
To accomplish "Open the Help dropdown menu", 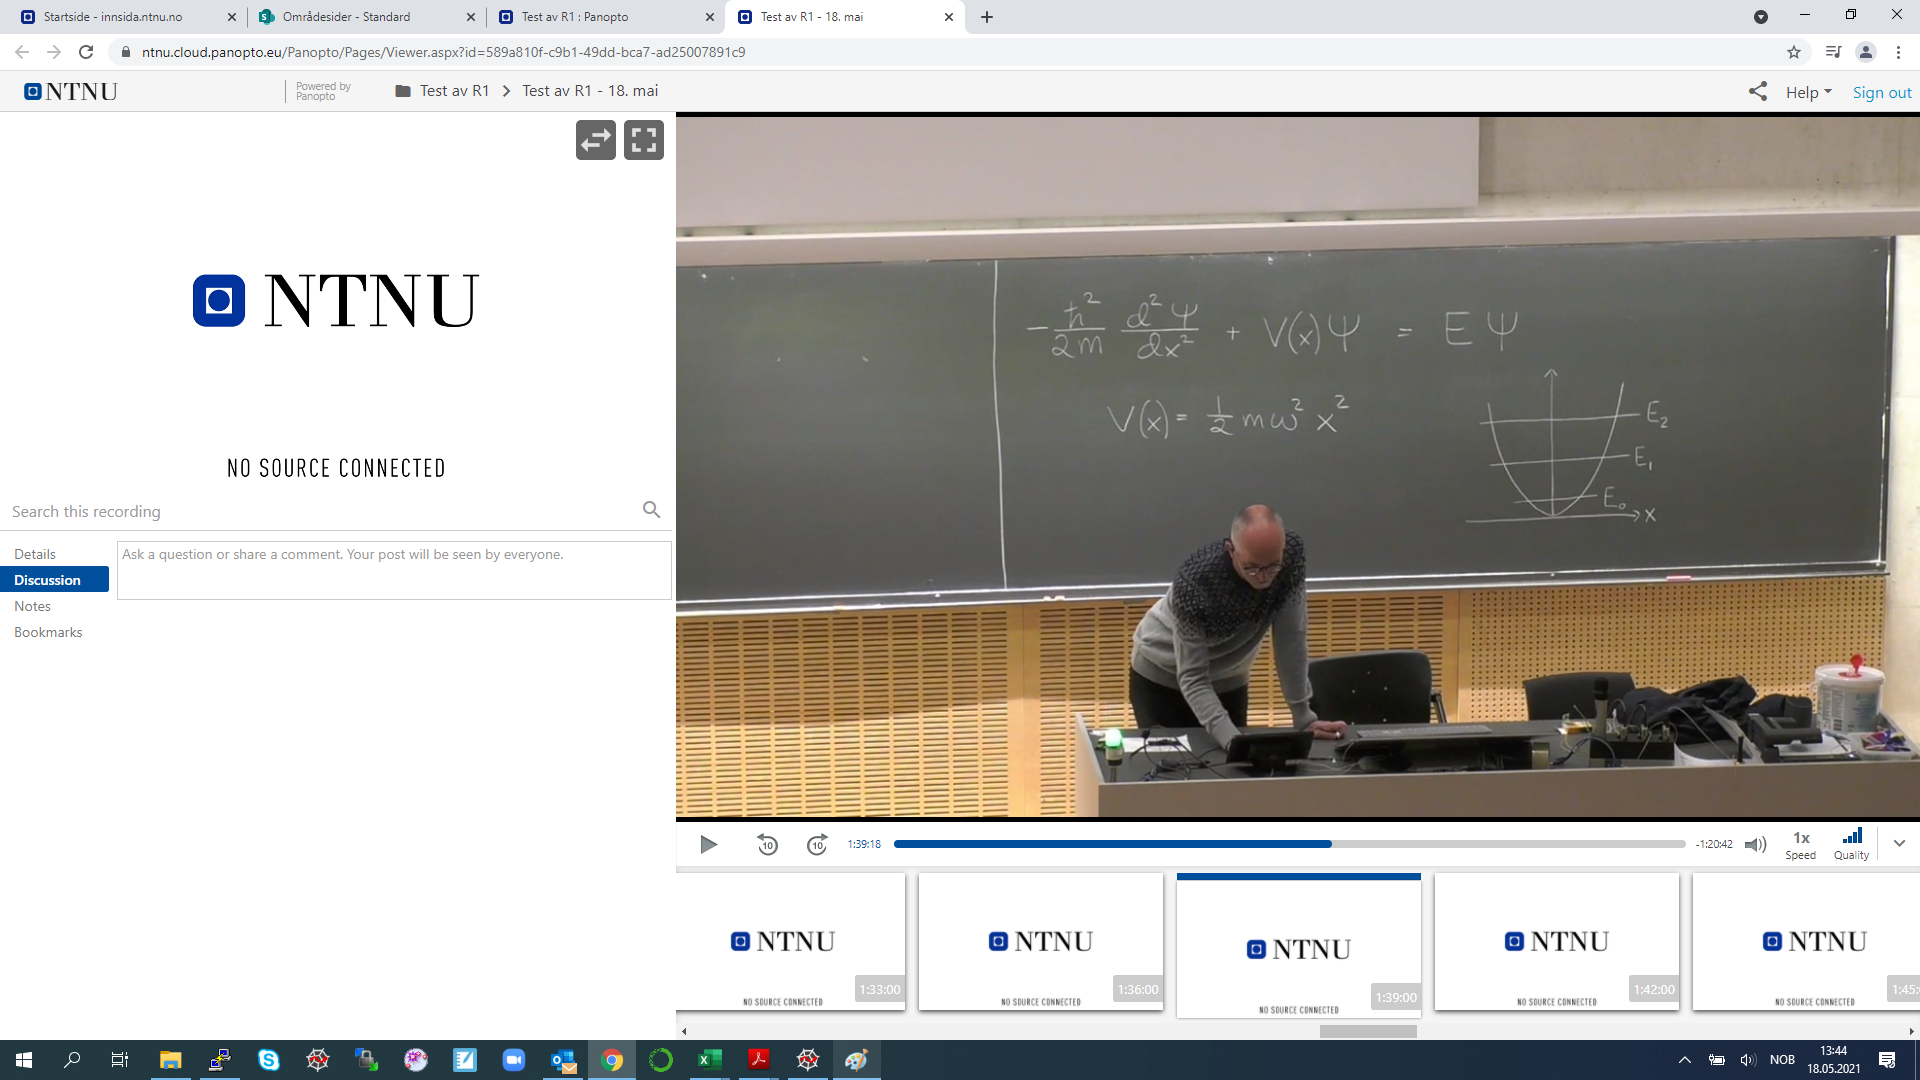I will pyautogui.click(x=1808, y=92).
